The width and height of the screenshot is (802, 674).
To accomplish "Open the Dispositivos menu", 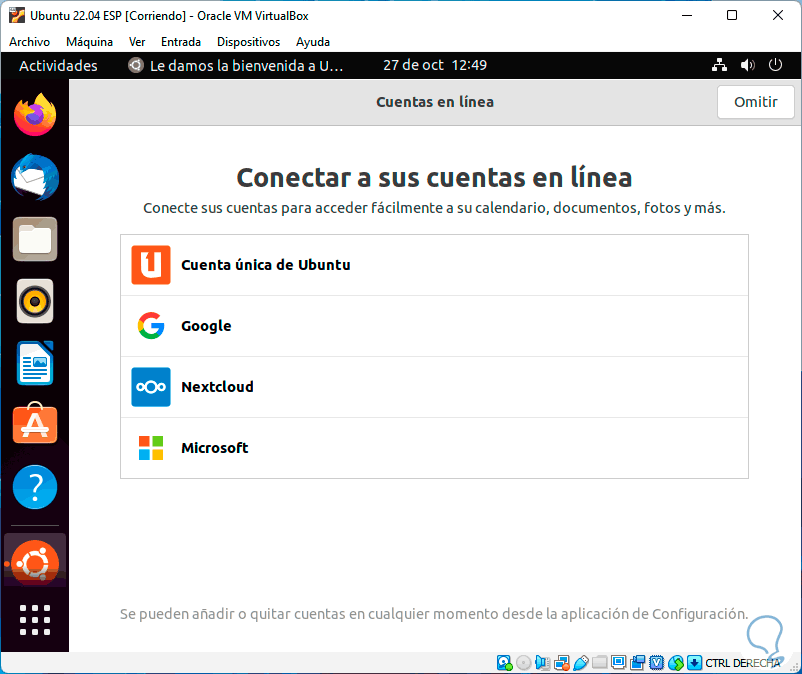I will click(248, 42).
